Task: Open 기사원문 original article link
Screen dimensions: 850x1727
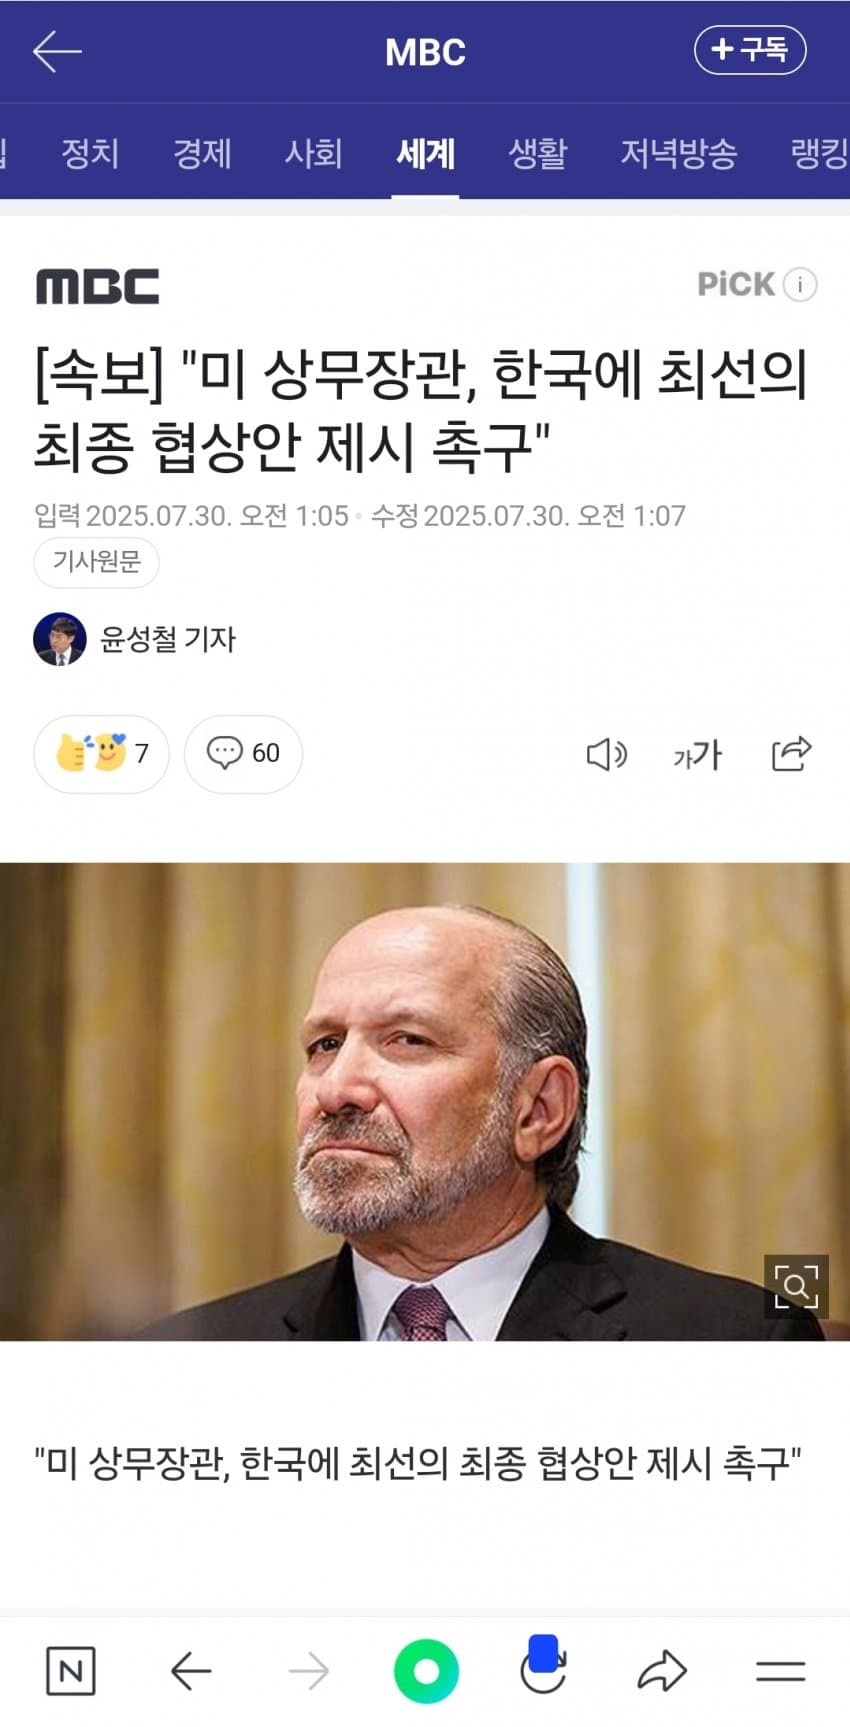Action: [x=97, y=562]
